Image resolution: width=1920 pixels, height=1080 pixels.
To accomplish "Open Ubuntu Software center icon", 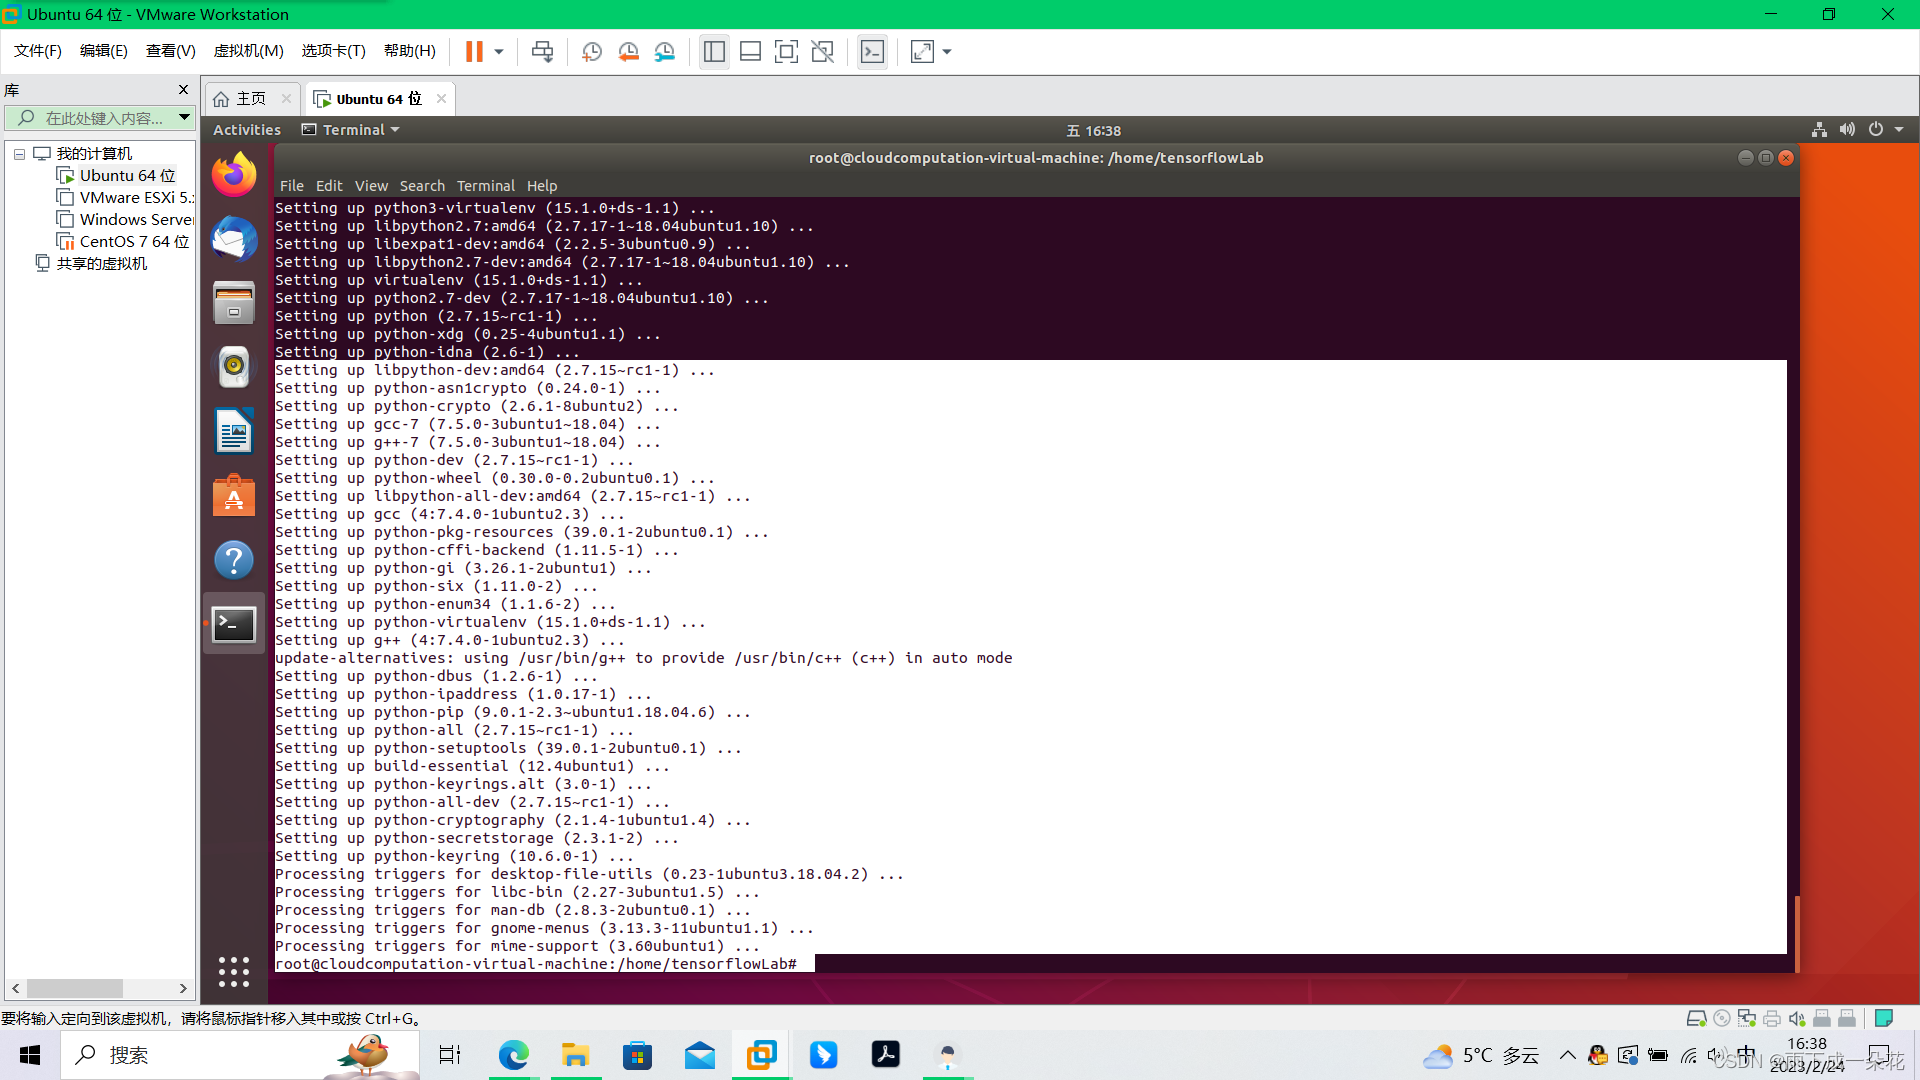I will pos(234,496).
